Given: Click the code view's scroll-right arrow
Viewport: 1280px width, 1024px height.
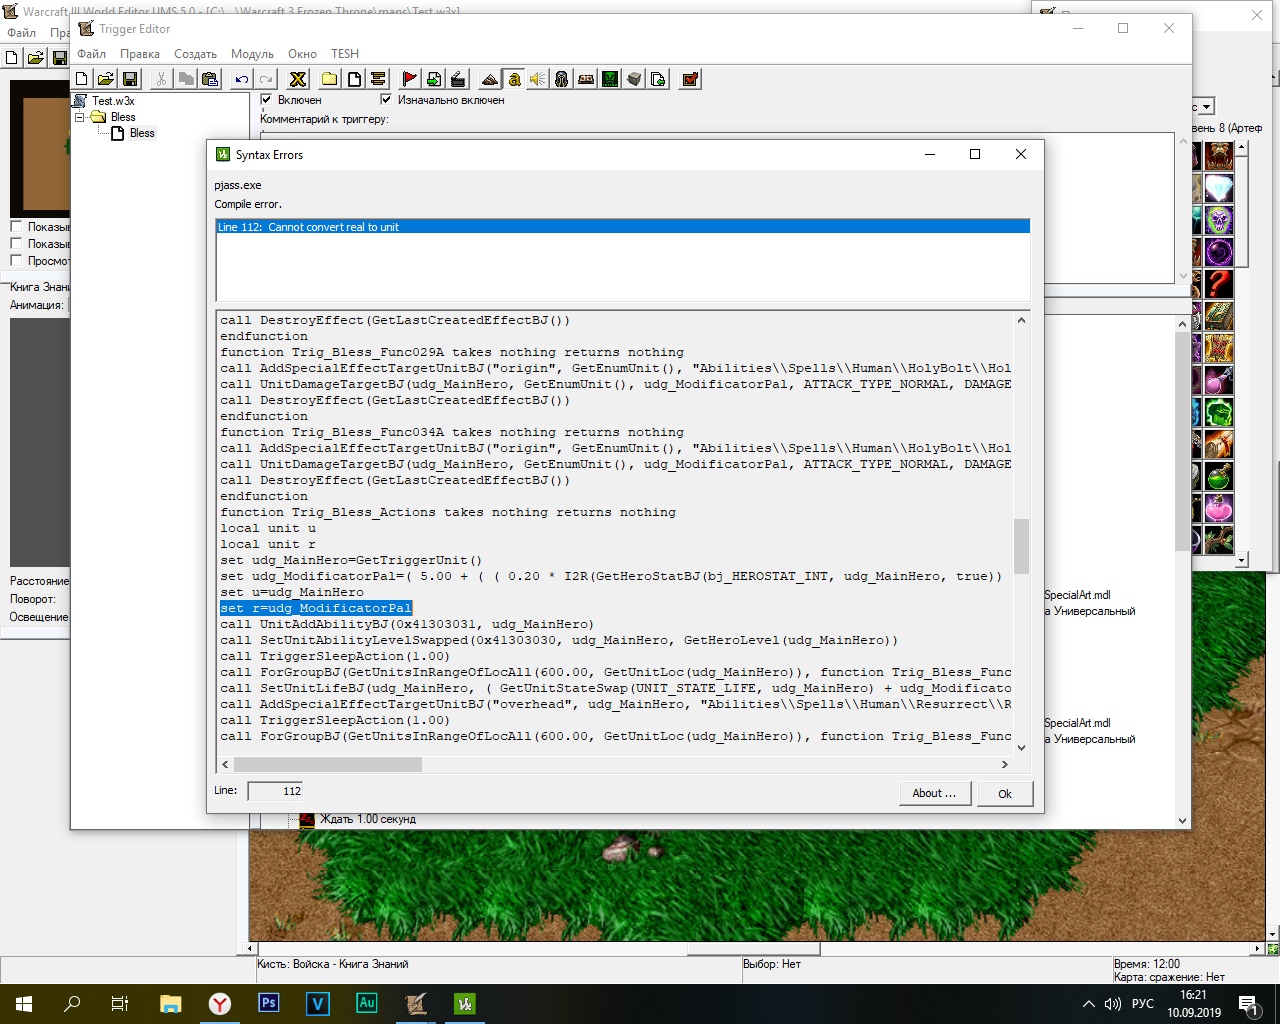Looking at the screenshot, I should pos(1005,764).
